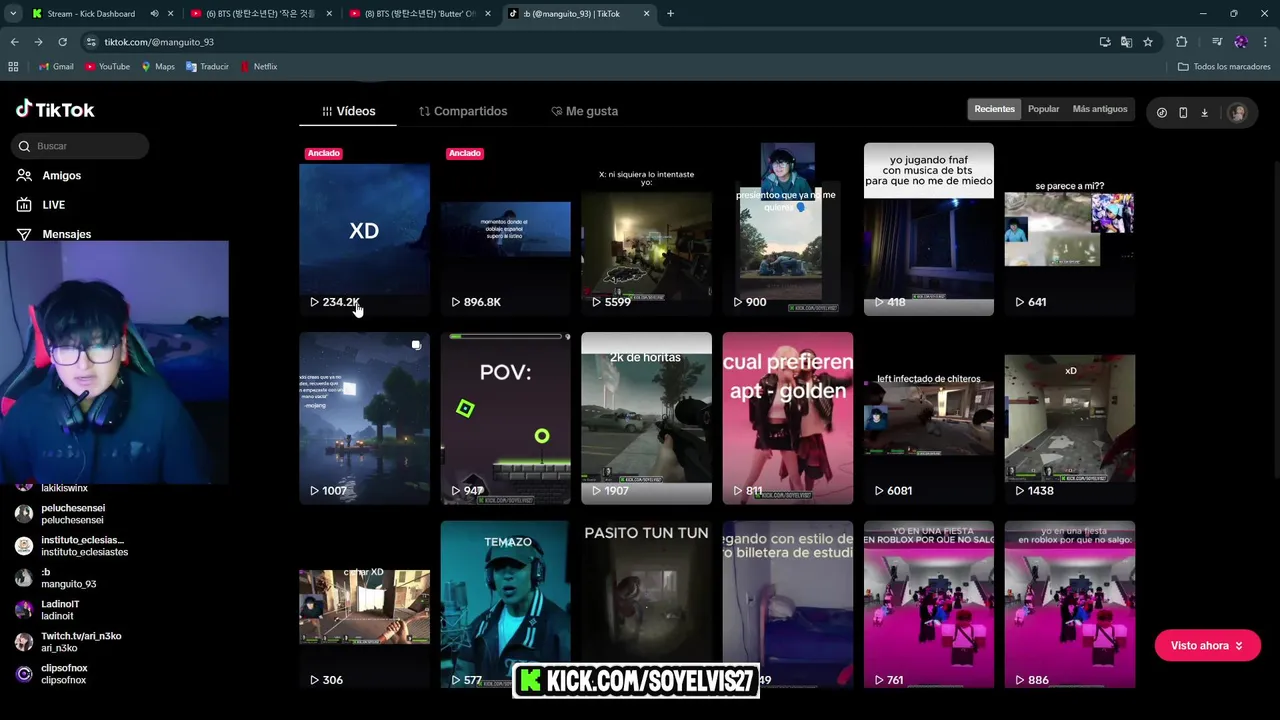This screenshot has height=720, width=1280.
Task: Open the Roblox fiesta video with 761 views
Action: coord(928,605)
